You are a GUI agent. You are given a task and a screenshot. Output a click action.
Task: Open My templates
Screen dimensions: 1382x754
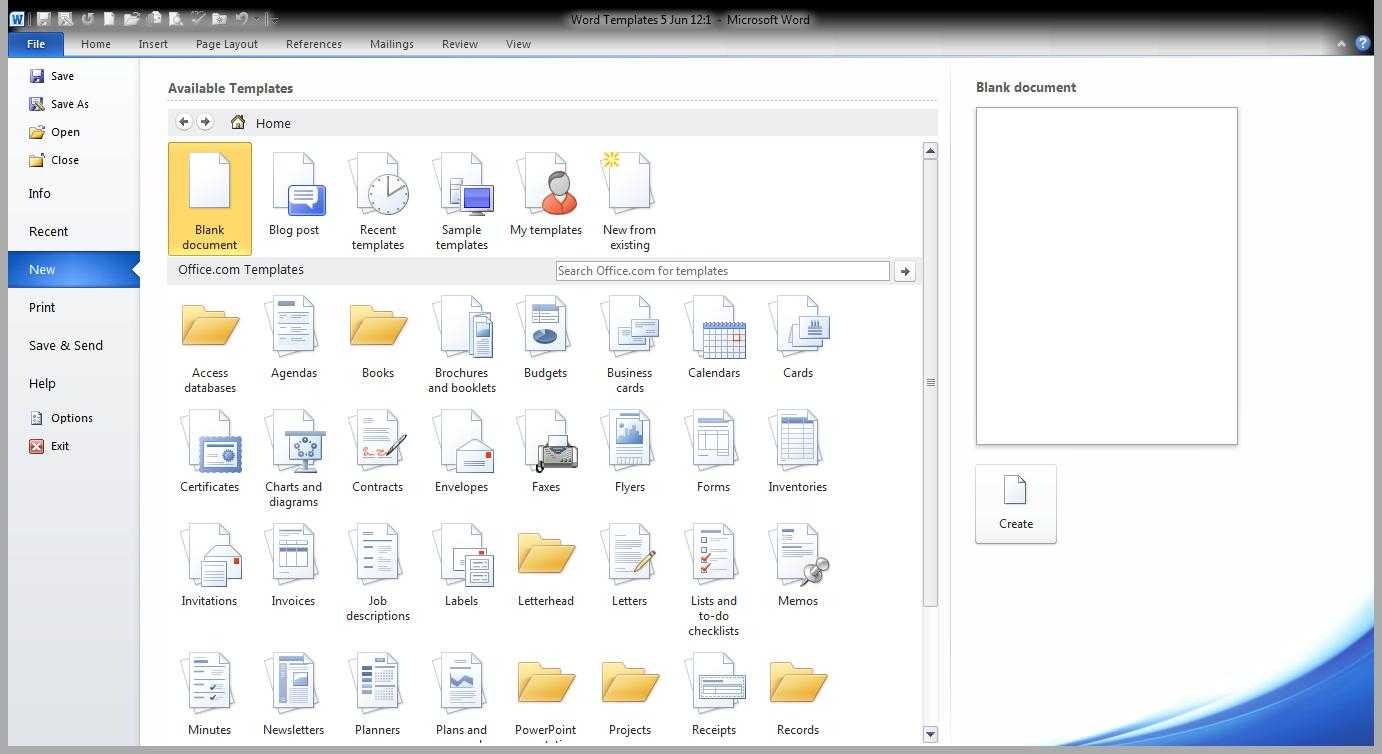coord(546,196)
